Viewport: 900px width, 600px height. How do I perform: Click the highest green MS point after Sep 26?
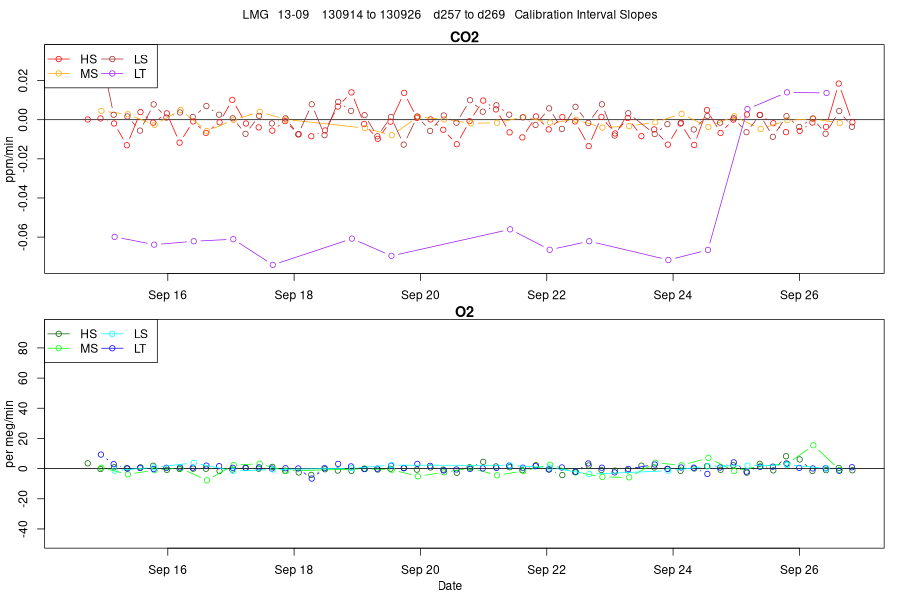(x=813, y=445)
